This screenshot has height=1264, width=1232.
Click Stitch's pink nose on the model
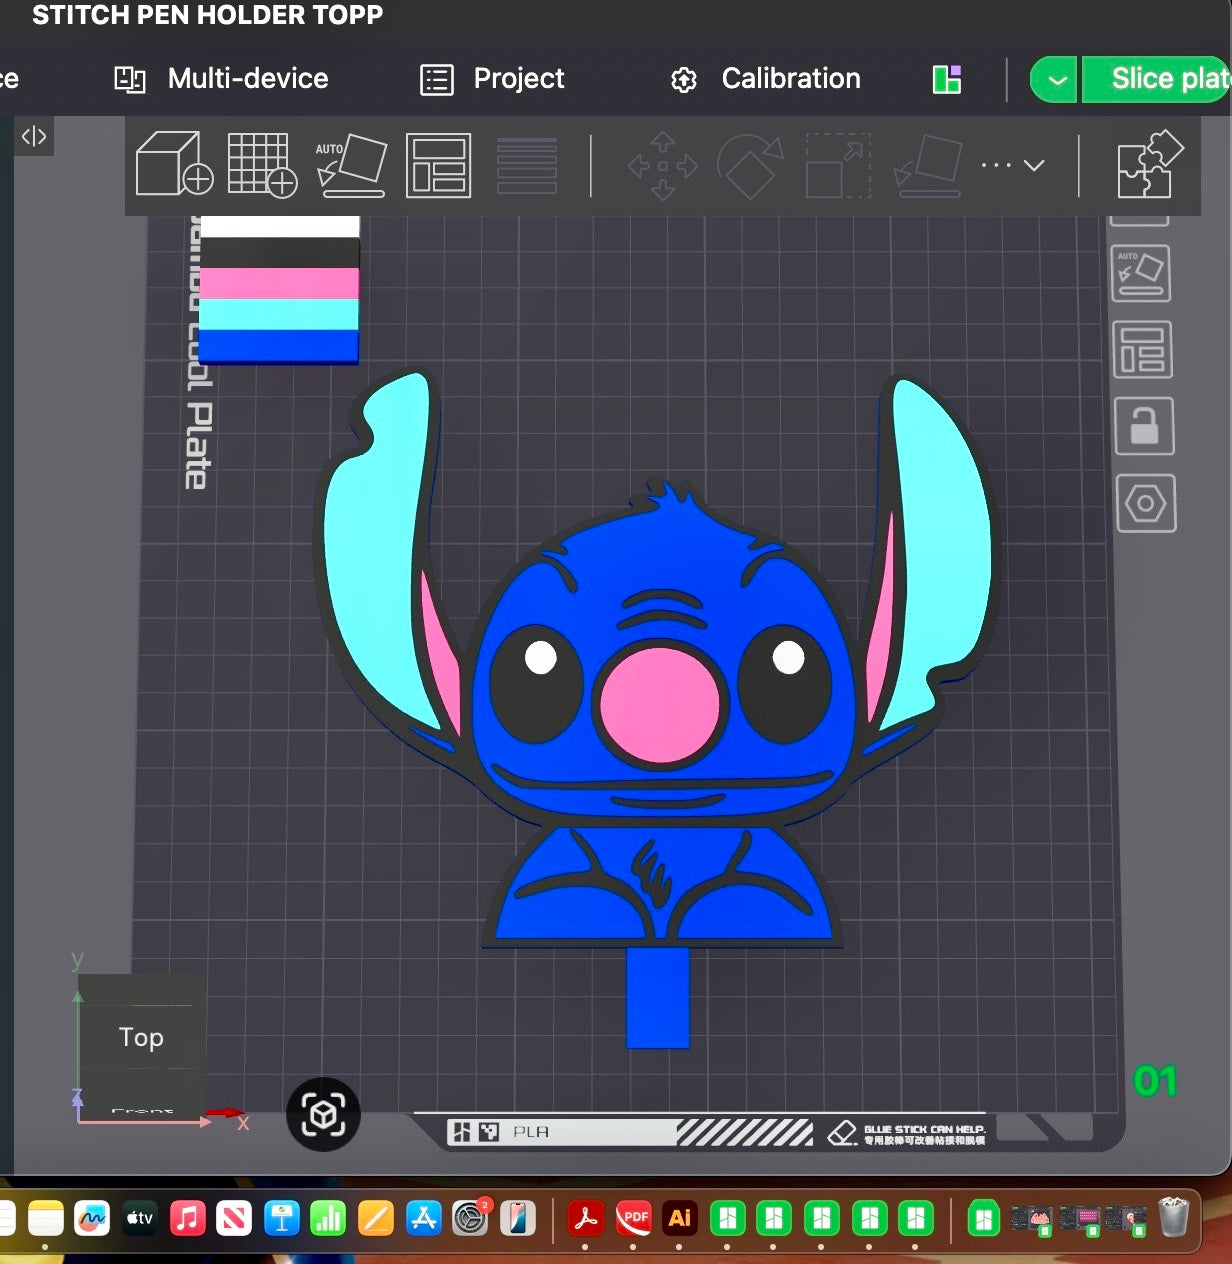click(659, 705)
